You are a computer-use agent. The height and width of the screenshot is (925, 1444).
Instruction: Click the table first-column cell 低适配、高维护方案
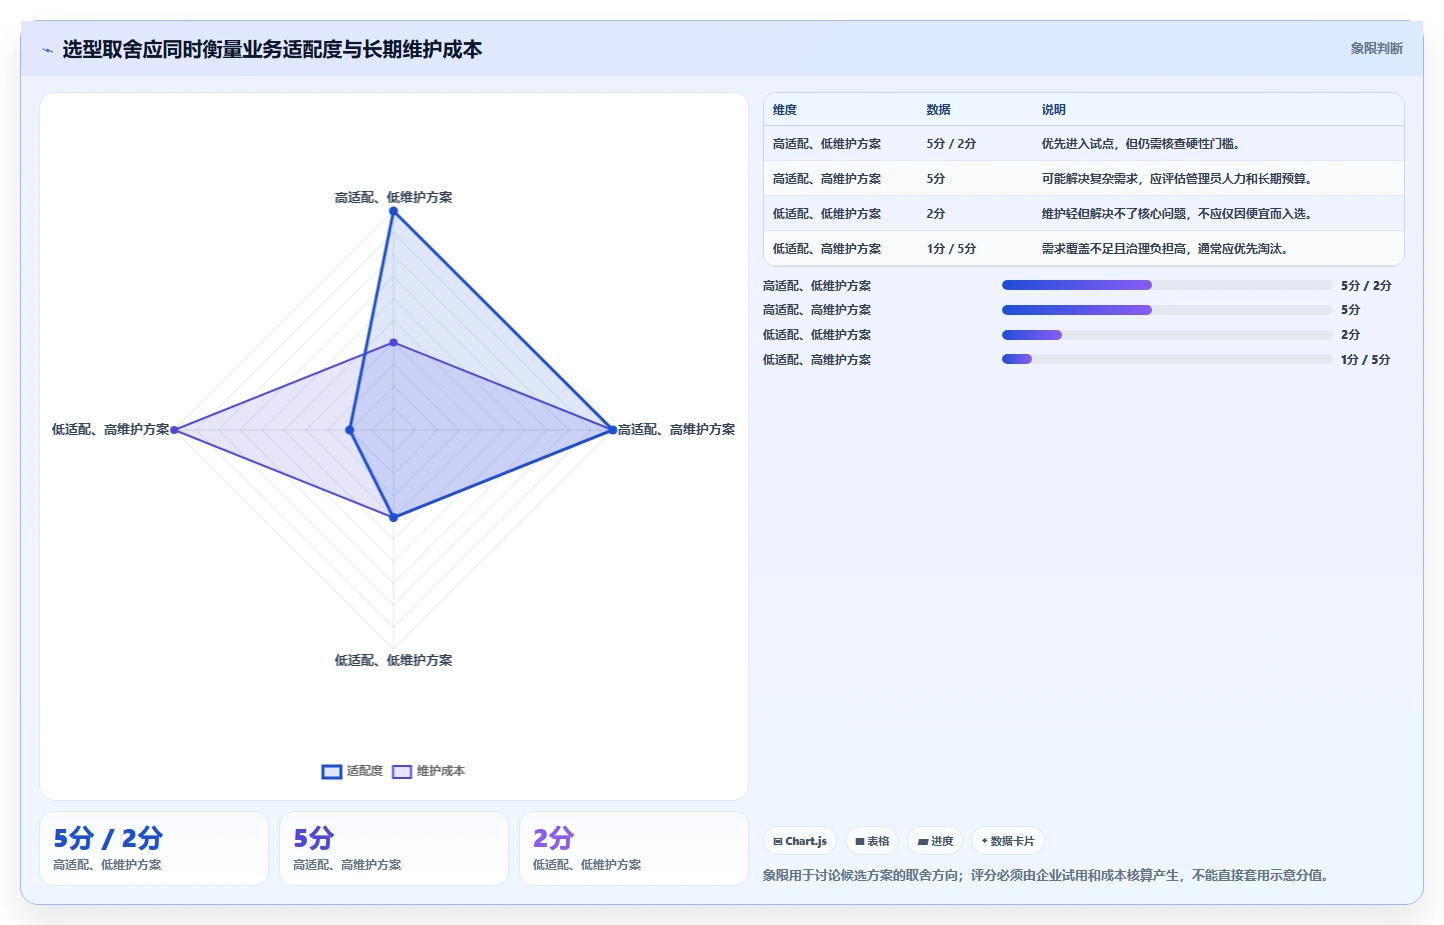point(827,249)
